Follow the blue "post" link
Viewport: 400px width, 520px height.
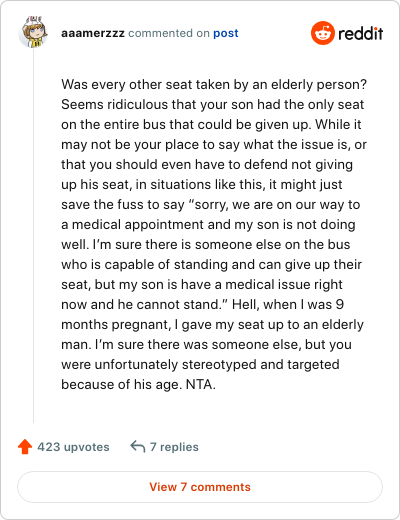(226, 33)
